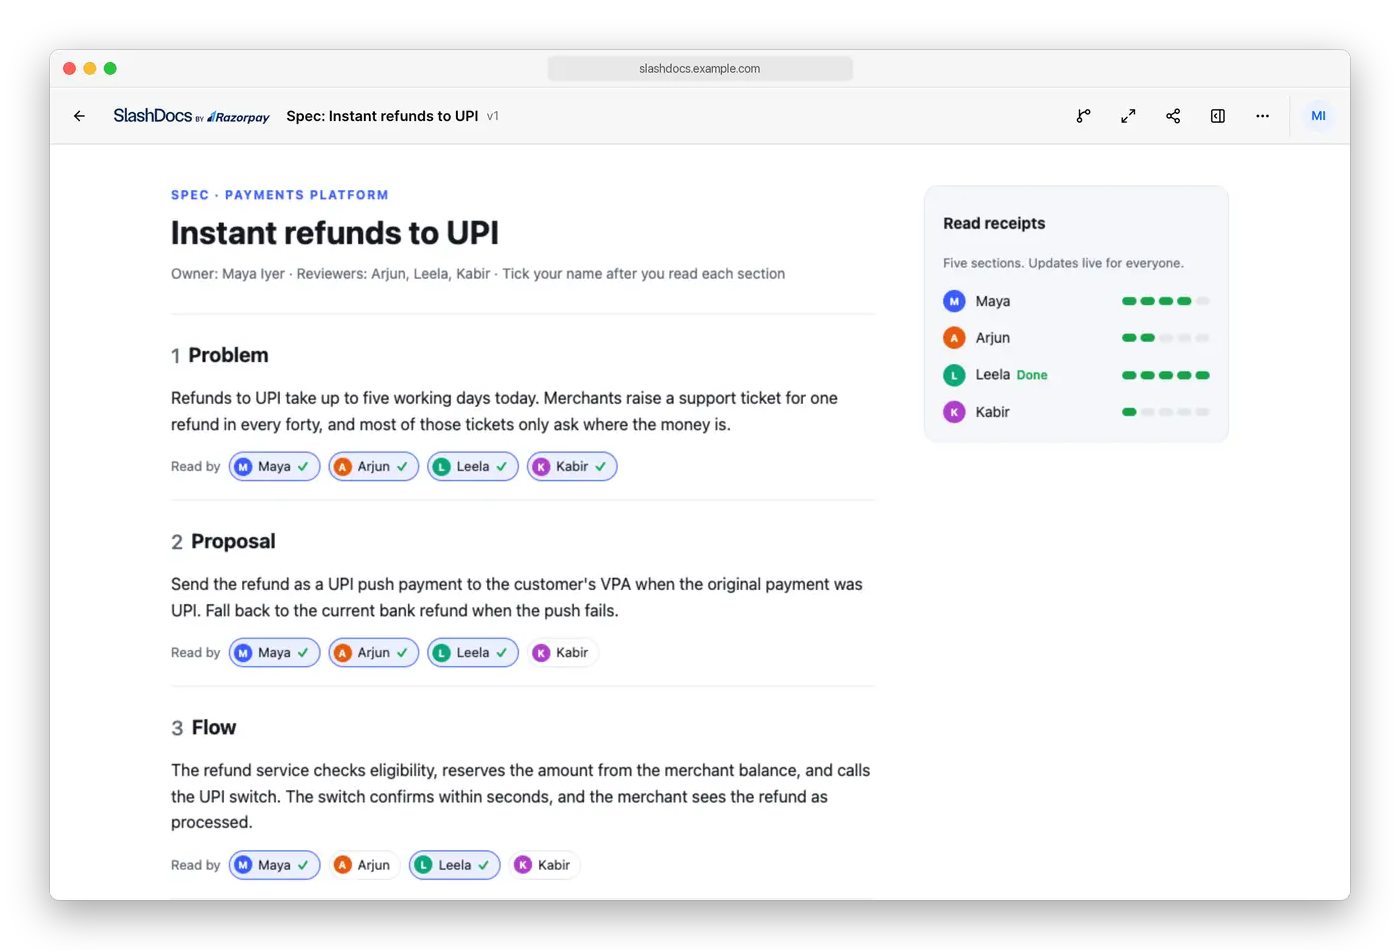Click Kabir's avatar in Read receipts
This screenshot has width=1400, height=950.
(x=954, y=412)
